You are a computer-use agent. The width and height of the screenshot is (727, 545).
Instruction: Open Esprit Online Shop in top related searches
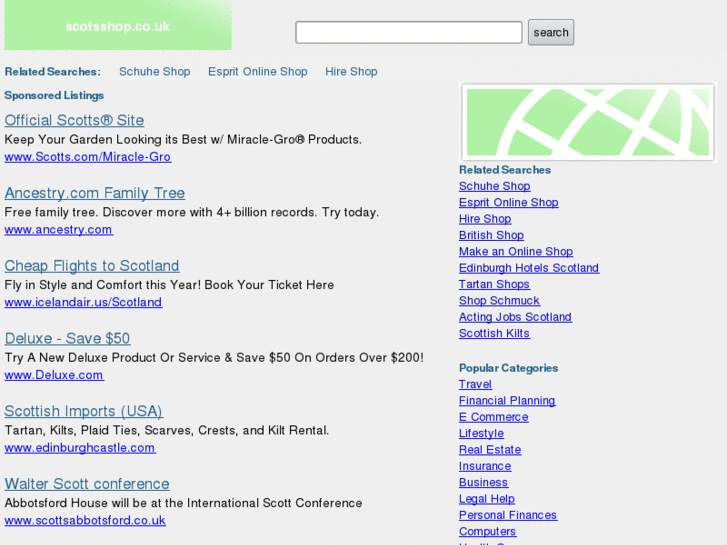[257, 71]
